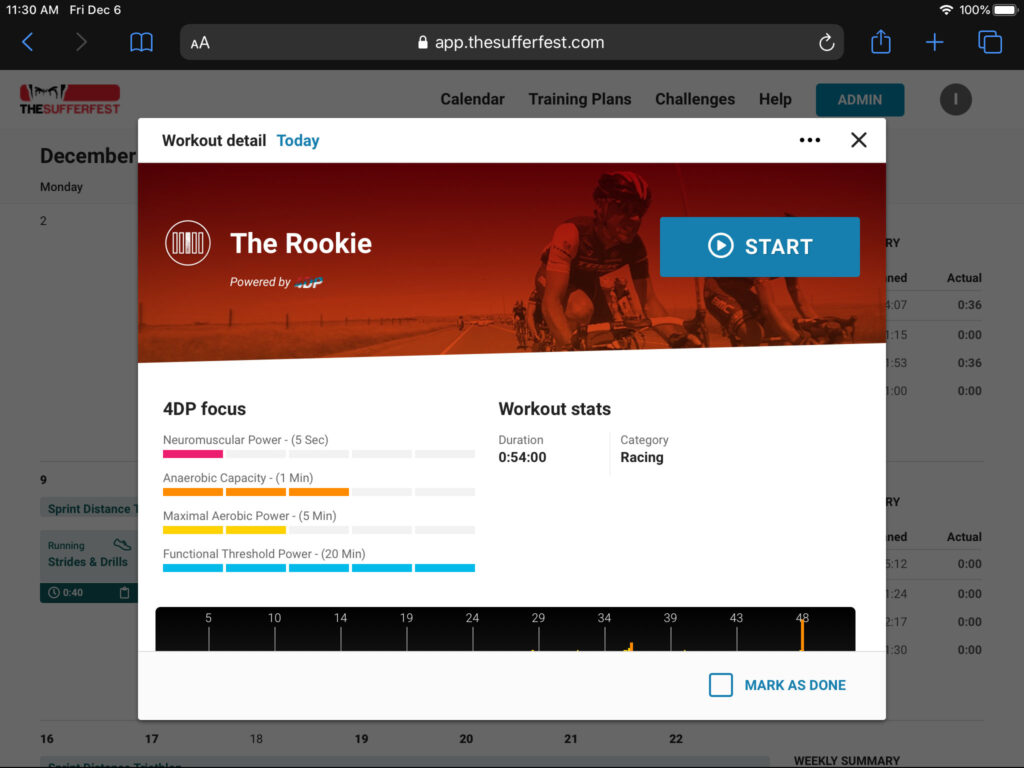
Task: Click the 34 minute timeline marker
Action: 604,618
